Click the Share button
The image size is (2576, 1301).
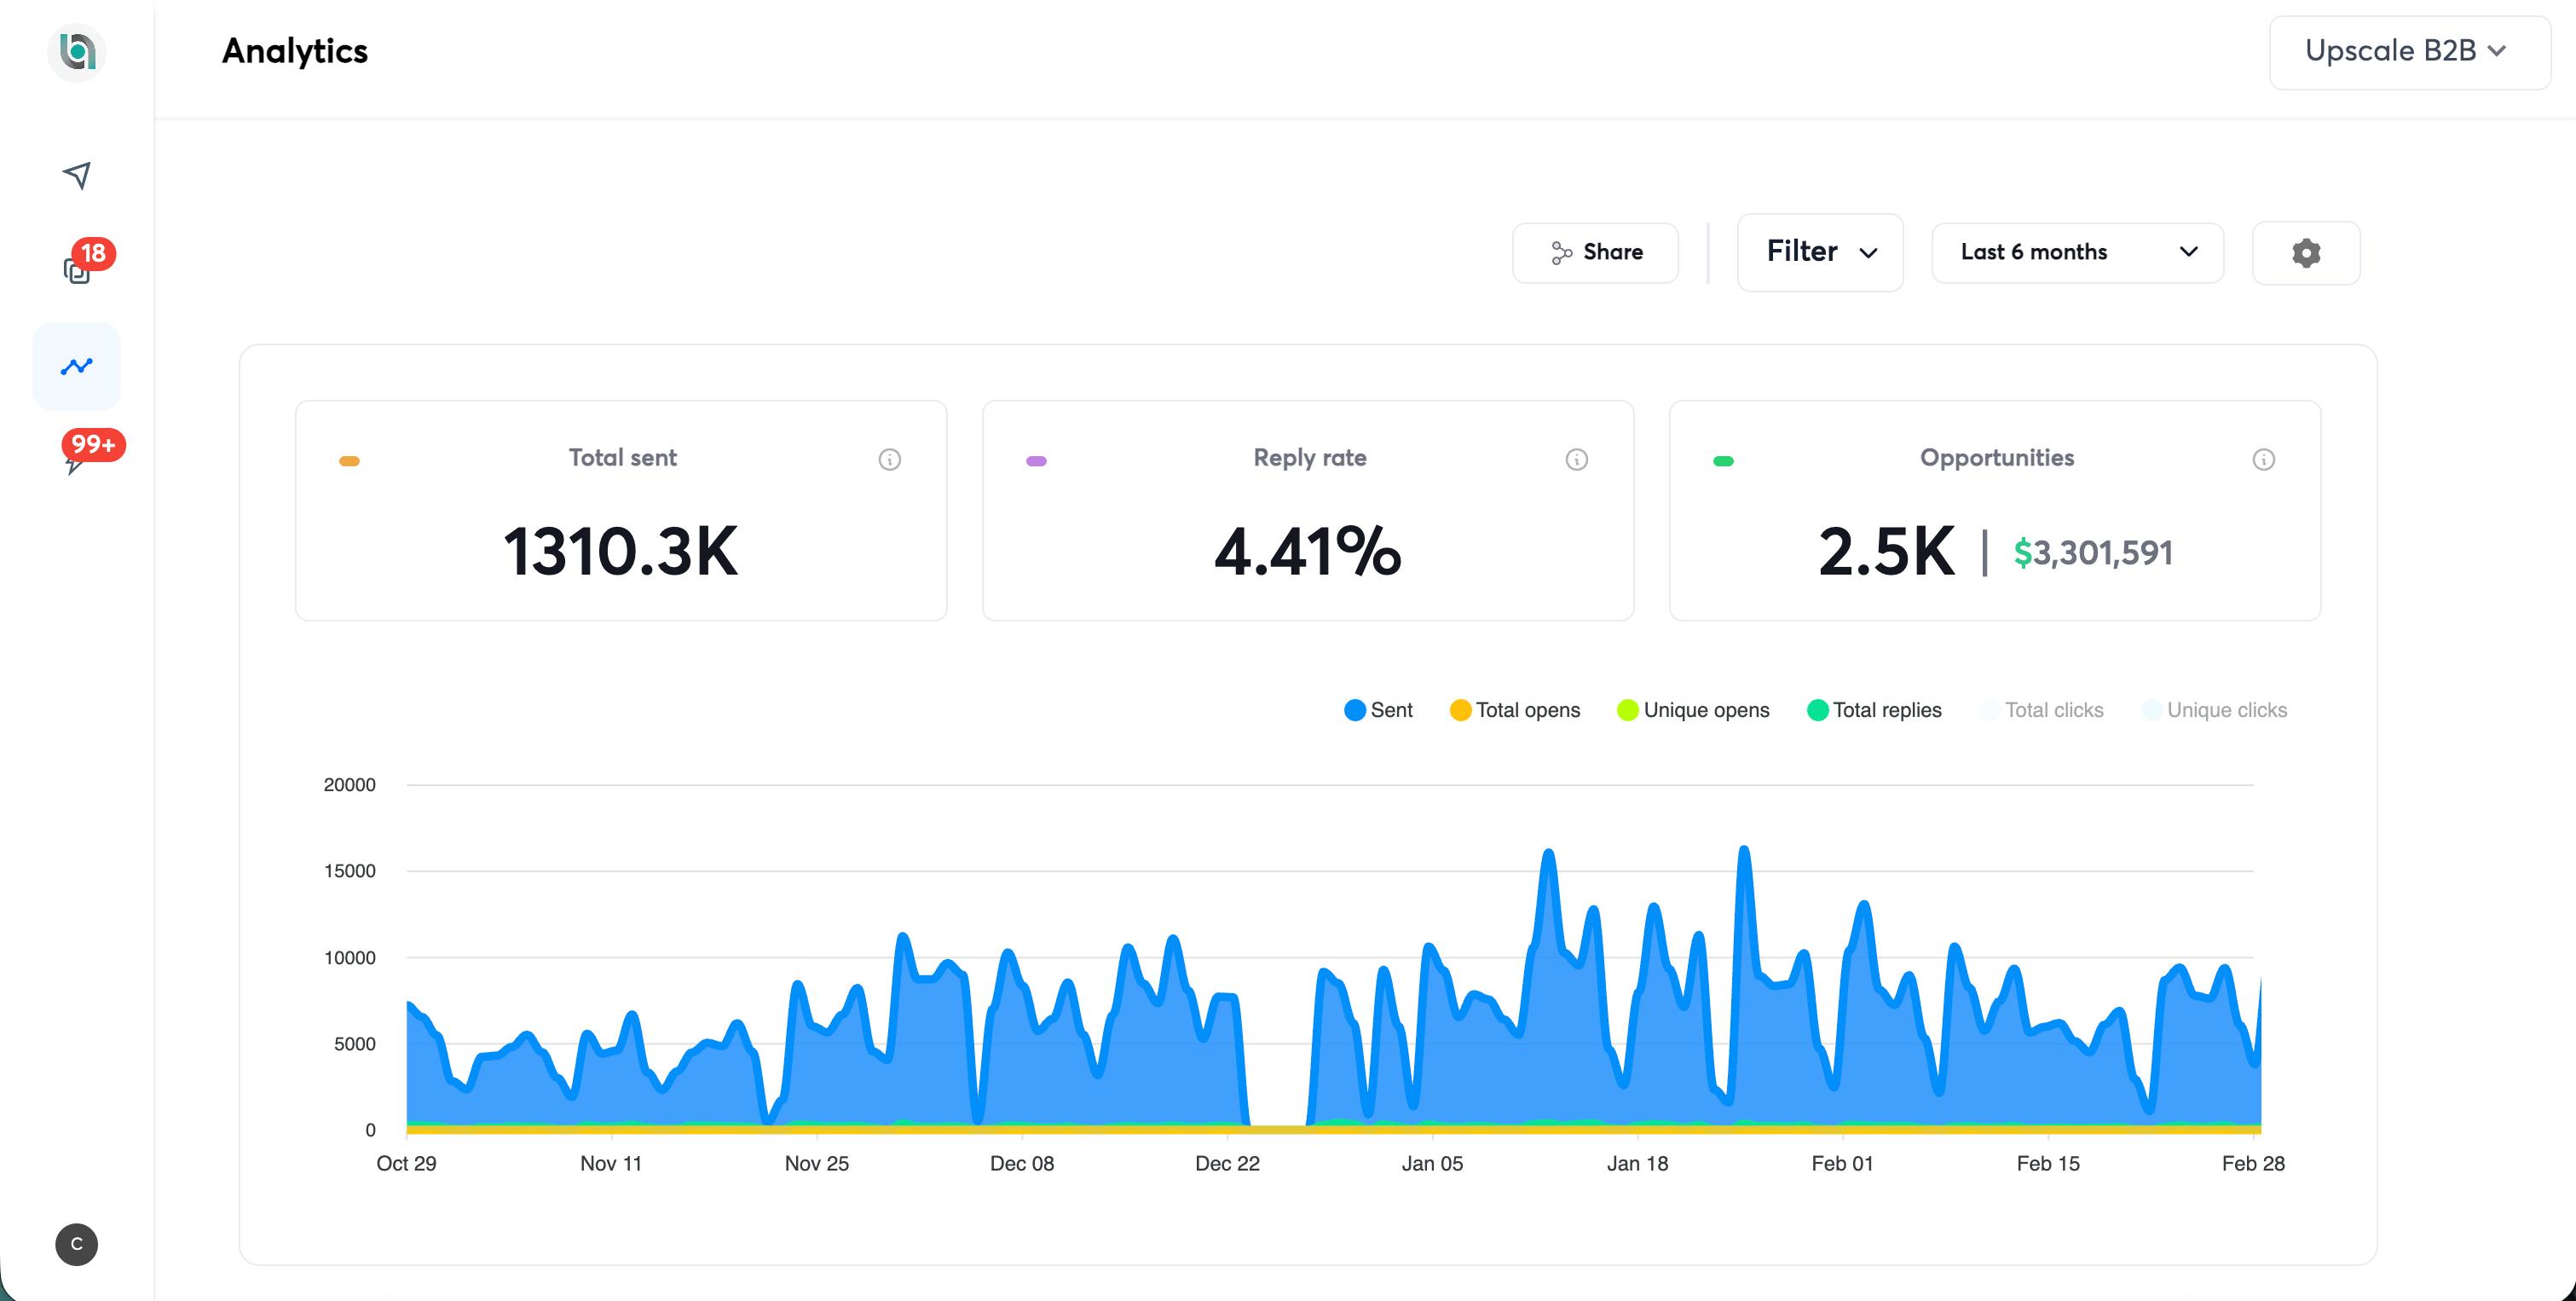(1595, 252)
